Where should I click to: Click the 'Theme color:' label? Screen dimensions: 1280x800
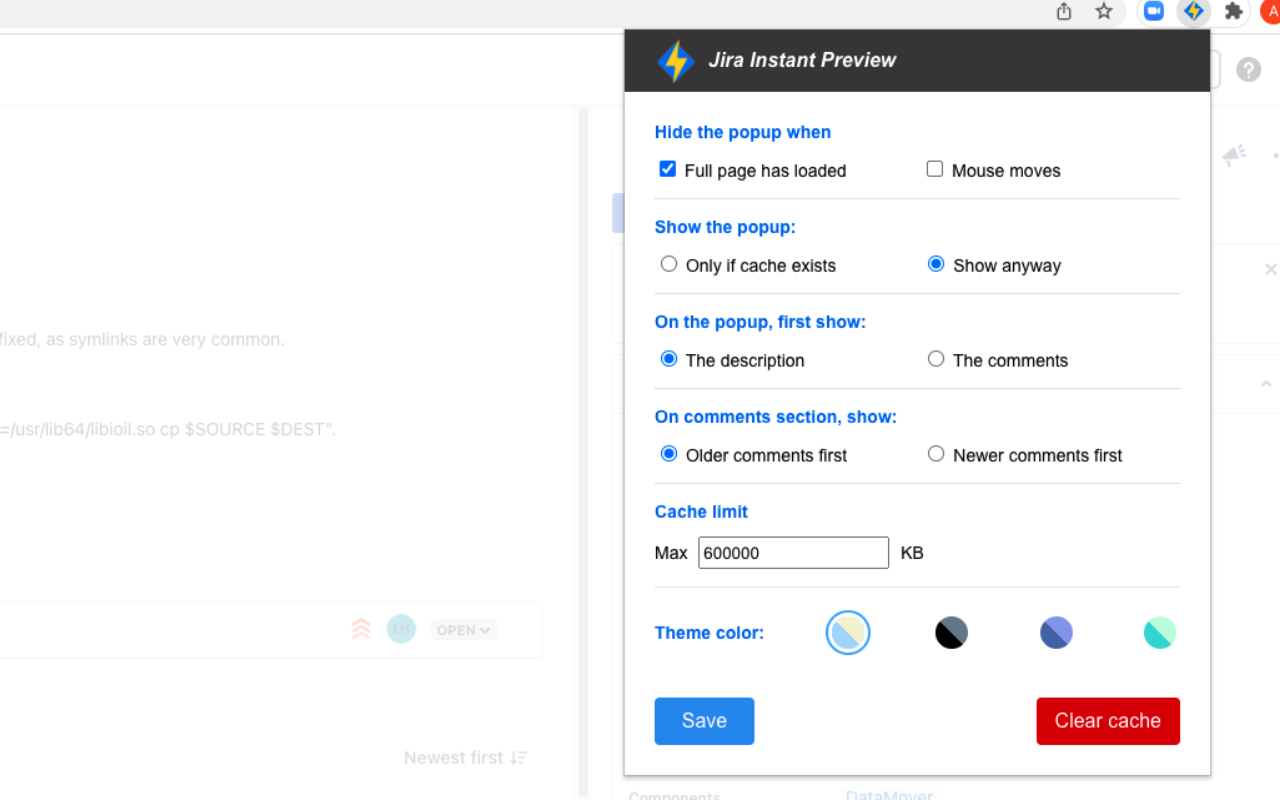(x=709, y=633)
